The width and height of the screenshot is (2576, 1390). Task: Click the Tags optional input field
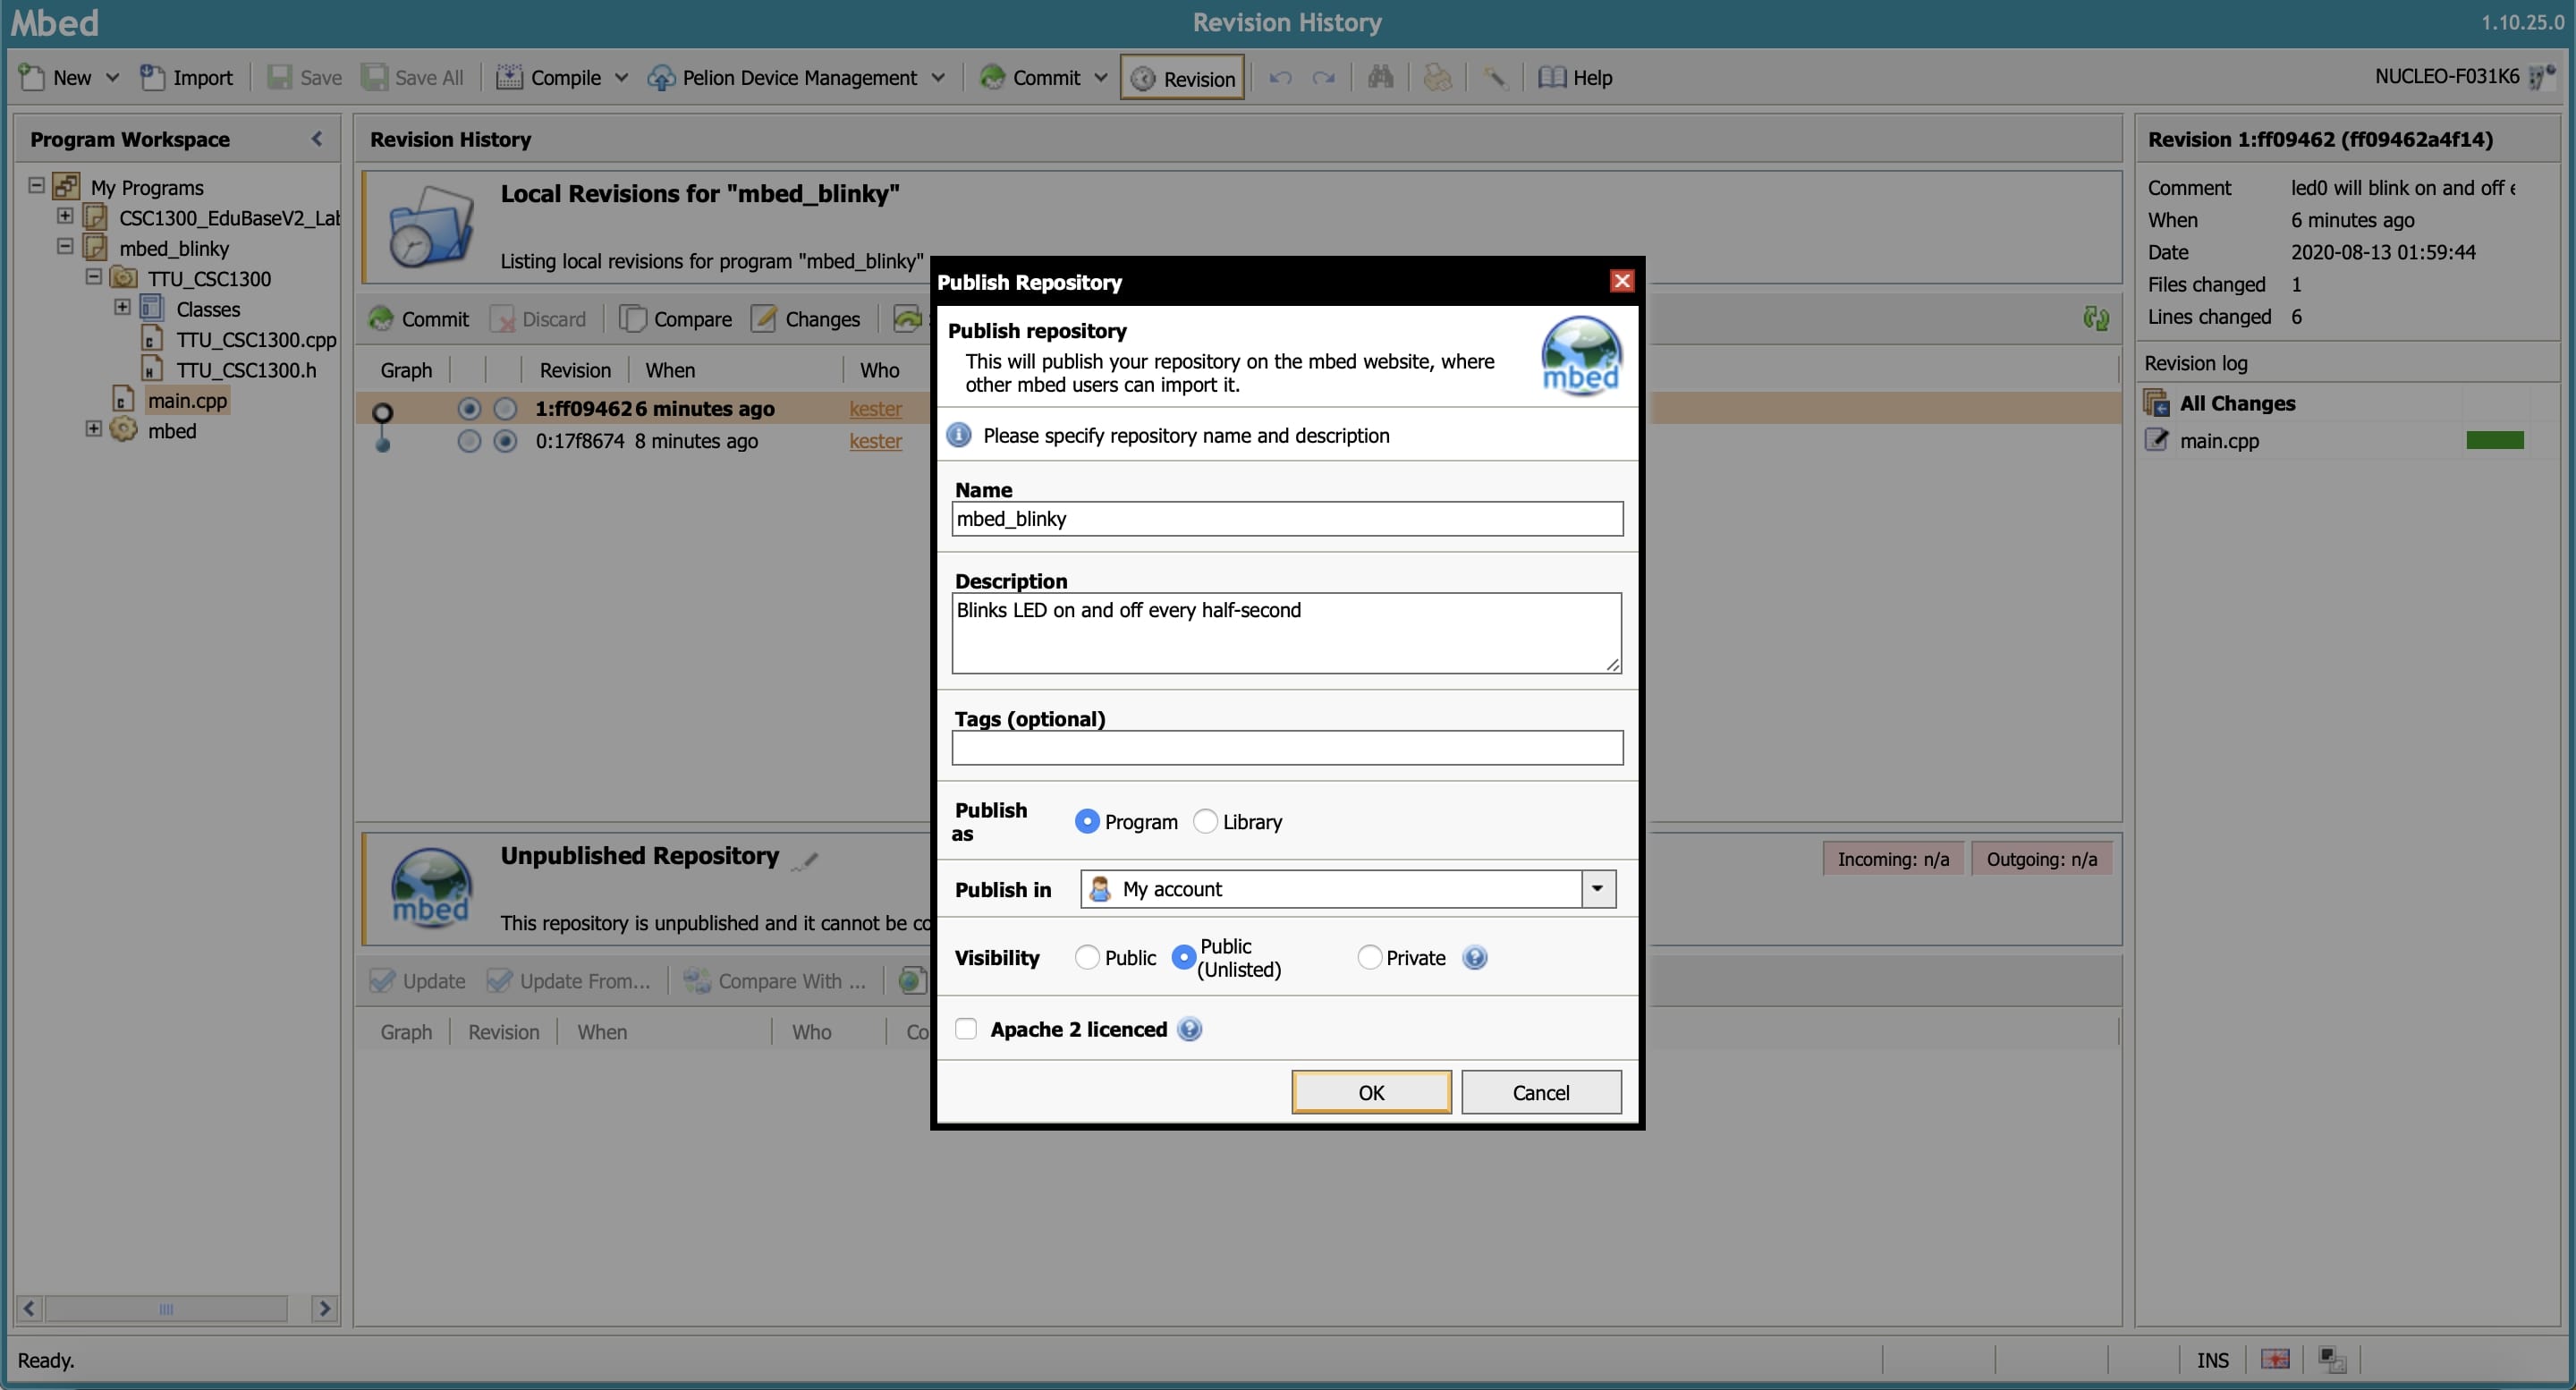click(1286, 748)
